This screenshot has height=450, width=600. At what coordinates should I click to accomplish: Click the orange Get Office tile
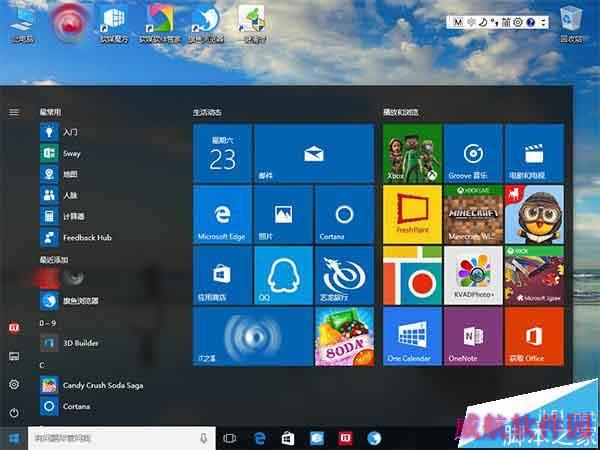(x=535, y=336)
